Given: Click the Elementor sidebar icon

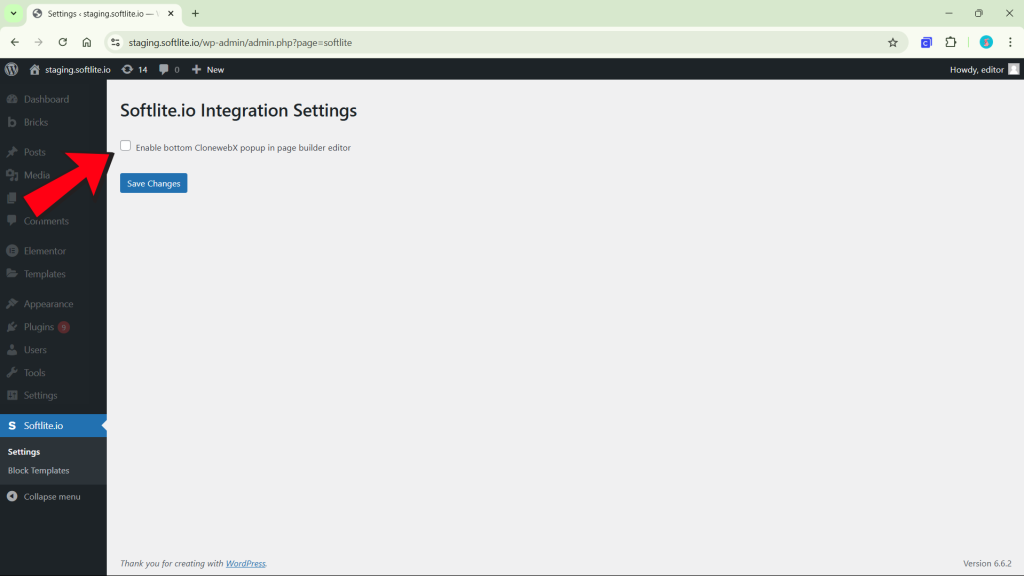Looking at the screenshot, I should tap(11, 250).
